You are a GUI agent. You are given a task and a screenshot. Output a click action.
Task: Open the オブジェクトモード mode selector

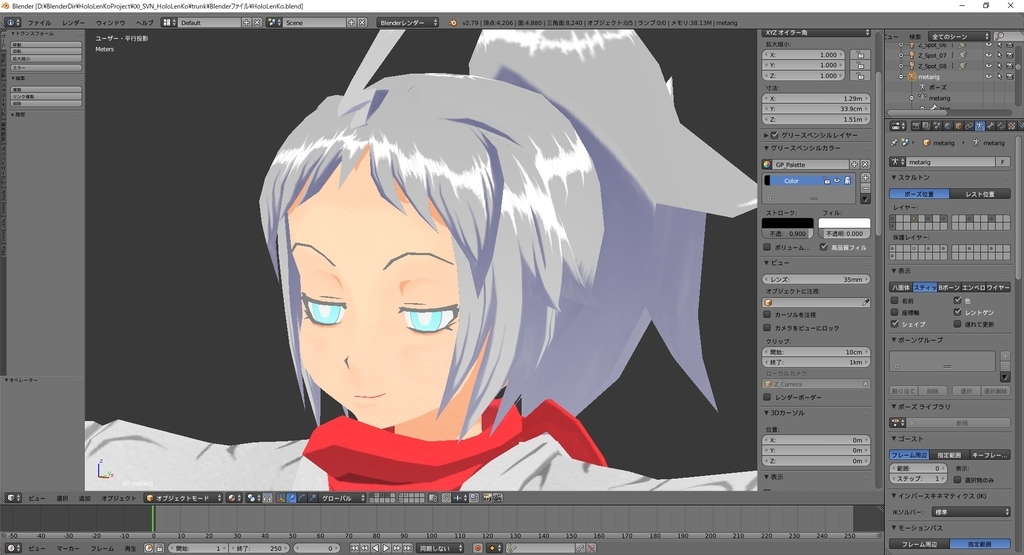click(184, 498)
